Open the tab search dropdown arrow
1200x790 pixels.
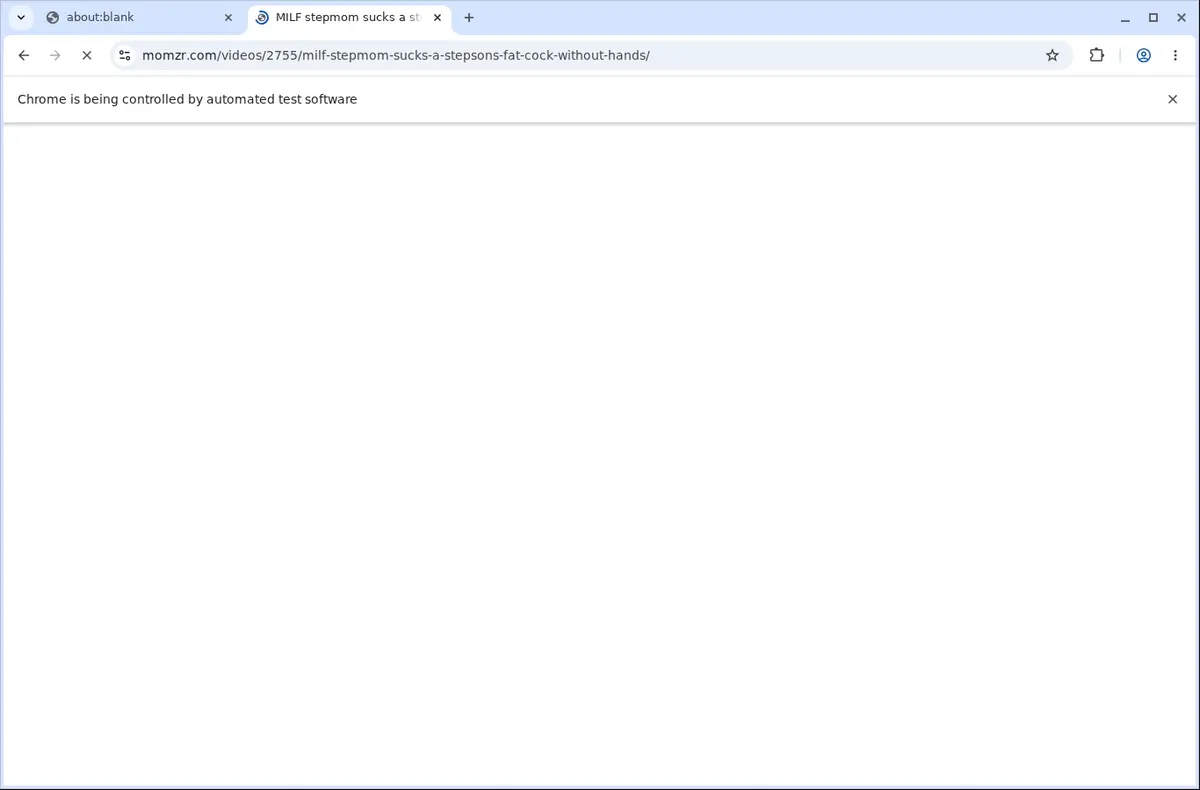(21, 17)
